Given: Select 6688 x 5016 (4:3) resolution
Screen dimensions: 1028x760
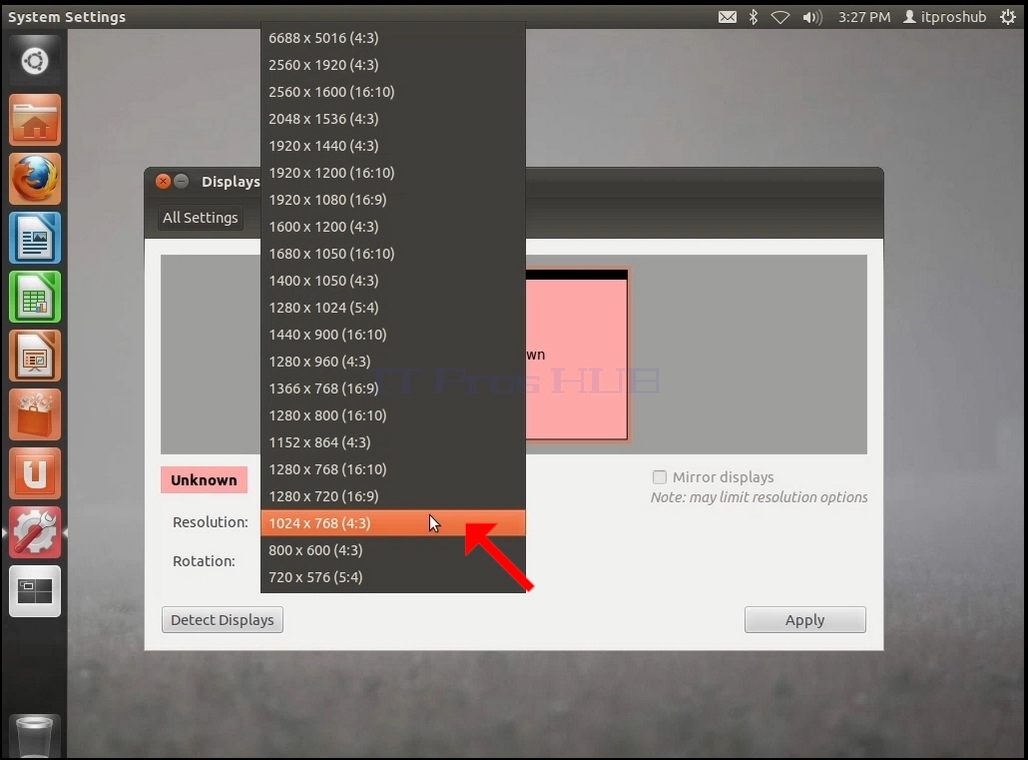Looking at the screenshot, I should (x=393, y=38).
